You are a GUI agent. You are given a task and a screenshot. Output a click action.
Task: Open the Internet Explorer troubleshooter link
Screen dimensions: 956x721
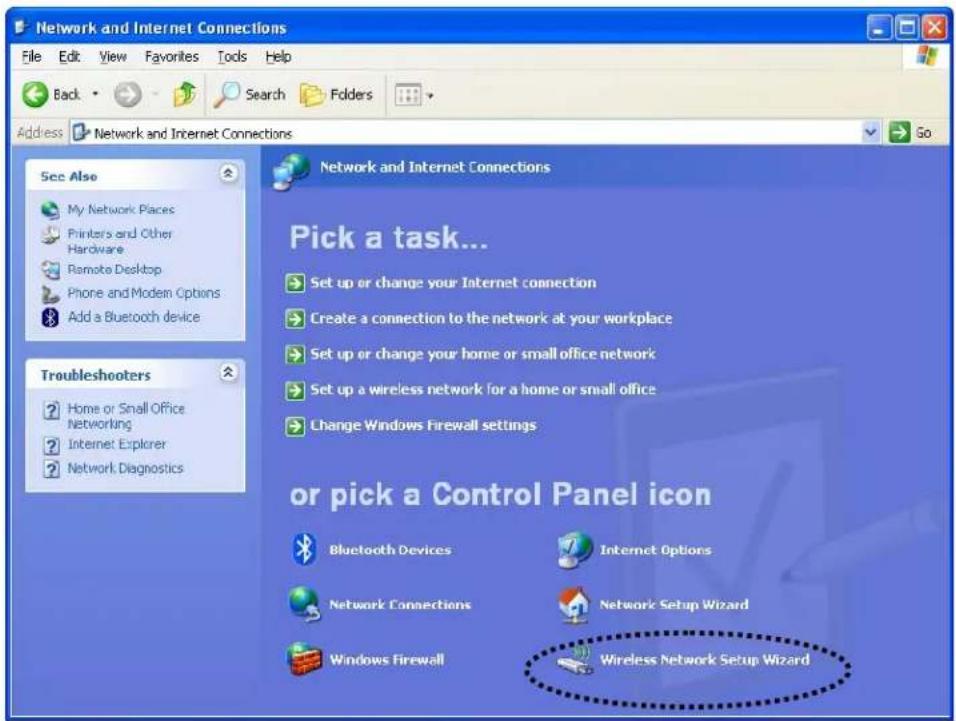[x=116, y=444]
